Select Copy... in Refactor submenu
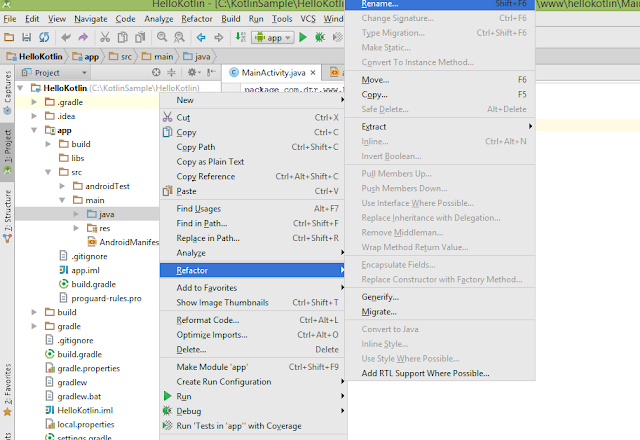Screen dimensions: 640x440 pos(440,95)
